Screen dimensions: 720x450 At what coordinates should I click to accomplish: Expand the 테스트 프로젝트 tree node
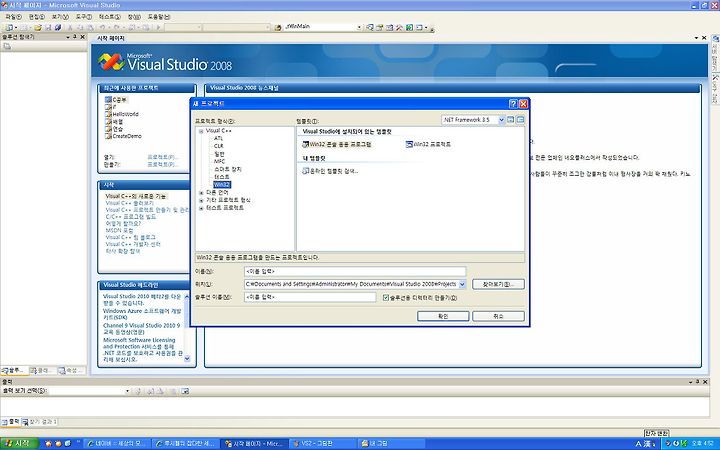201,208
